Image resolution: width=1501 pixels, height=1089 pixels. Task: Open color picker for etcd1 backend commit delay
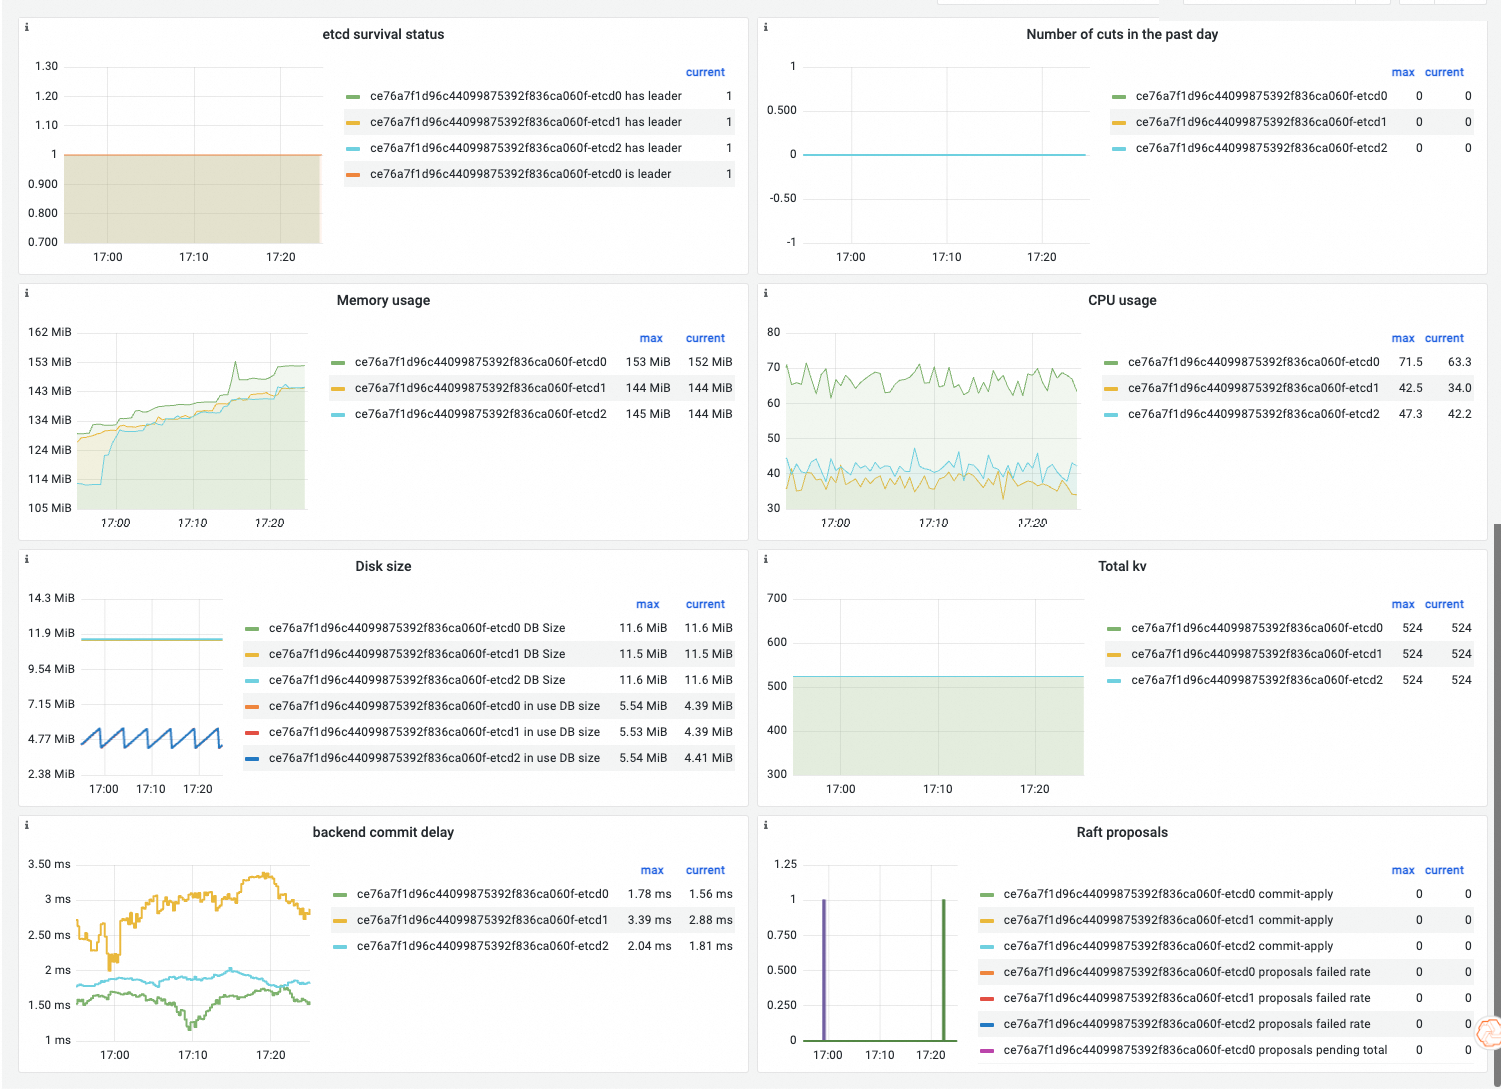340,921
